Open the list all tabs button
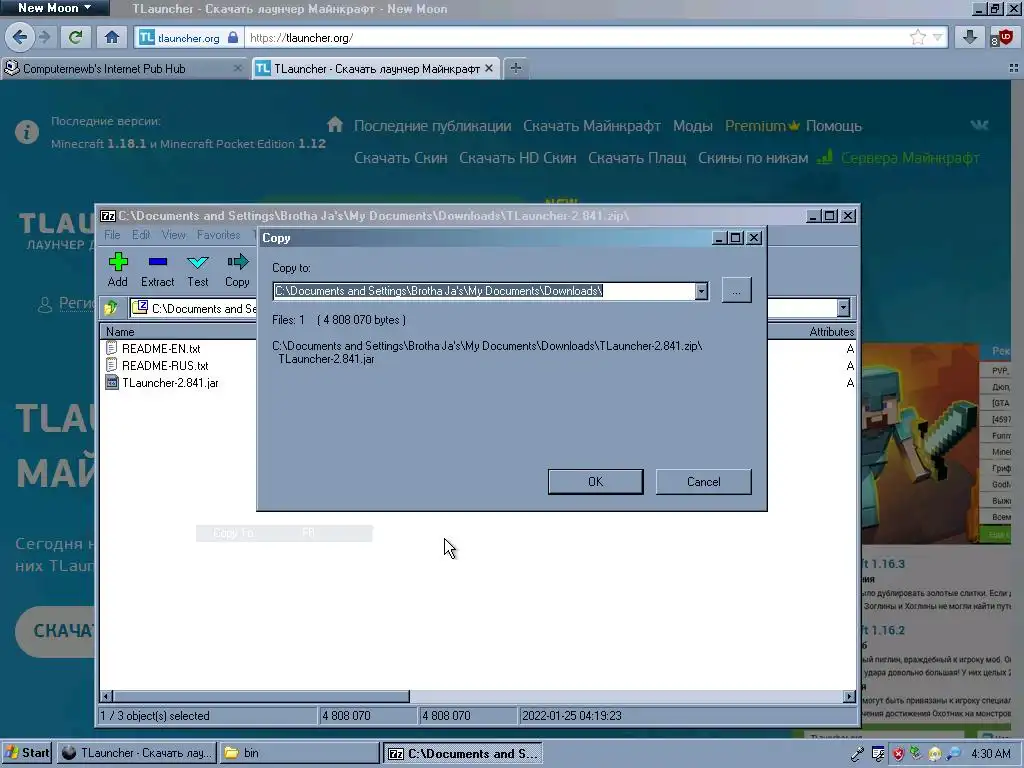 (x=1014, y=68)
